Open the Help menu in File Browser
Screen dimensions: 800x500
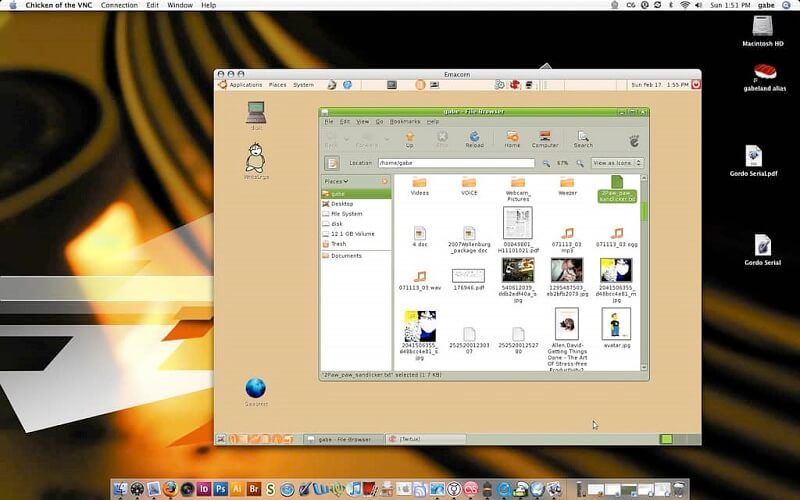[433, 121]
